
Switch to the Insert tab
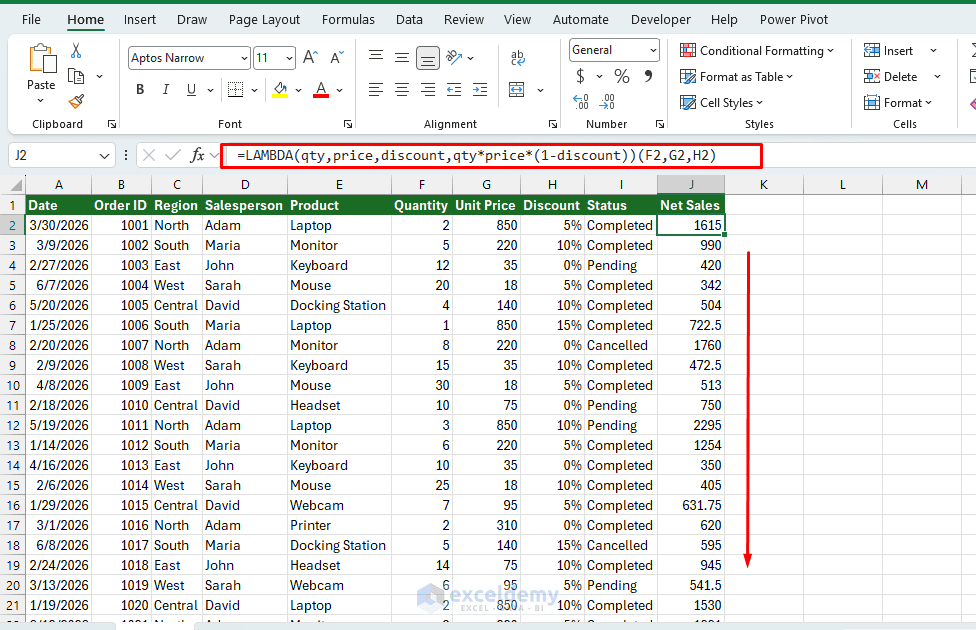coord(139,19)
